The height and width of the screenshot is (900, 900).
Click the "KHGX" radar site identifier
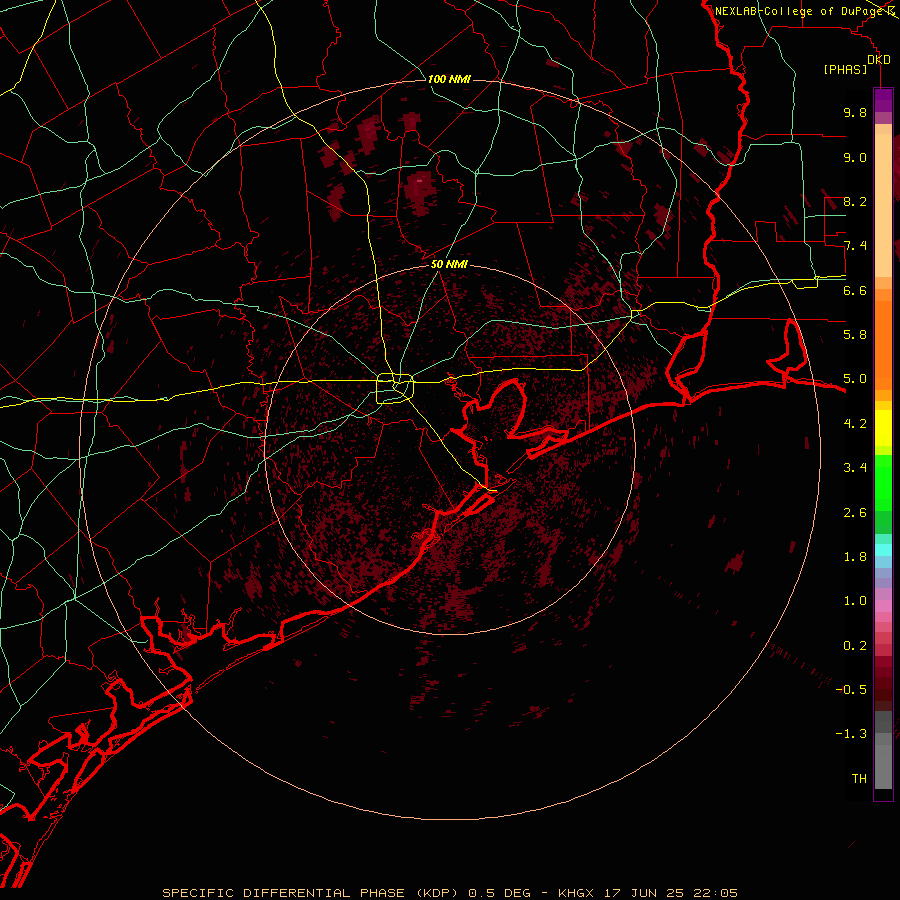(x=576, y=893)
